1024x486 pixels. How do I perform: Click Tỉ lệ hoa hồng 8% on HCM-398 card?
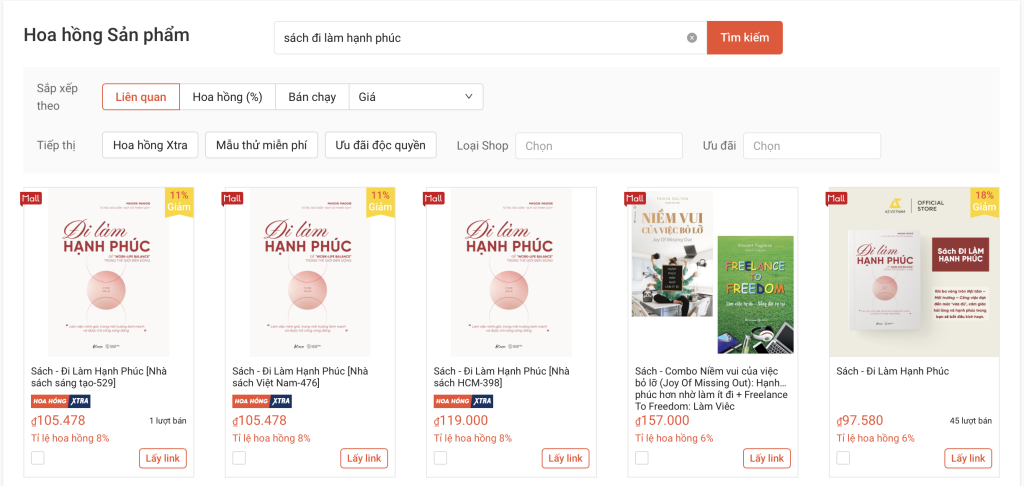(x=473, y=438)
